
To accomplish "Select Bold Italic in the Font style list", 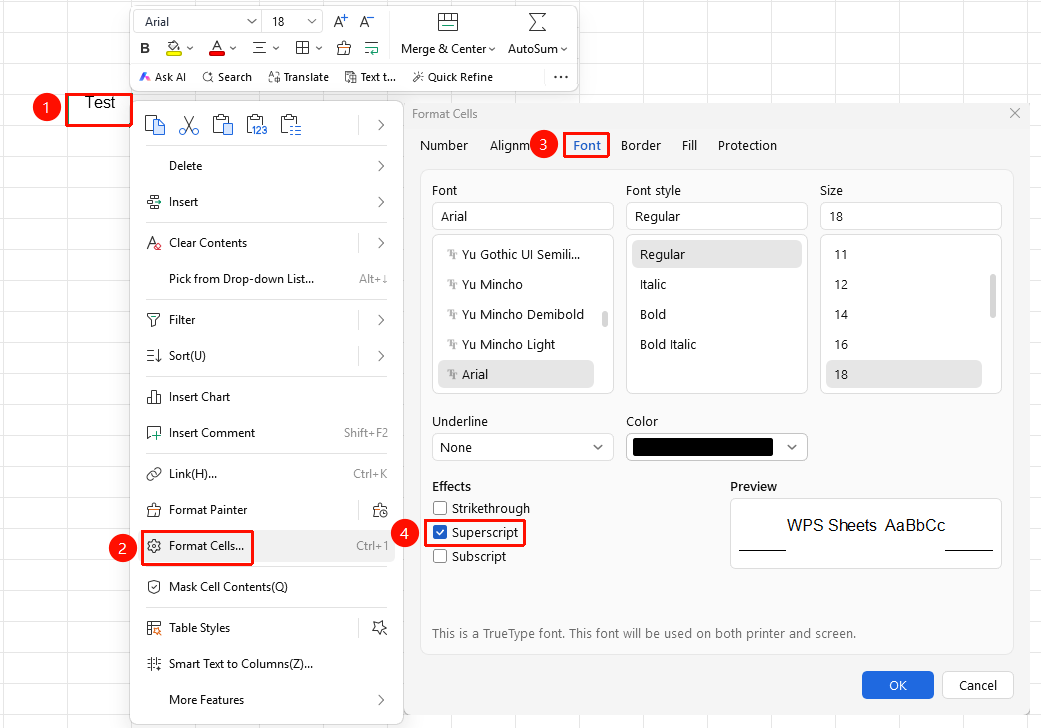I will click(668, 344).
